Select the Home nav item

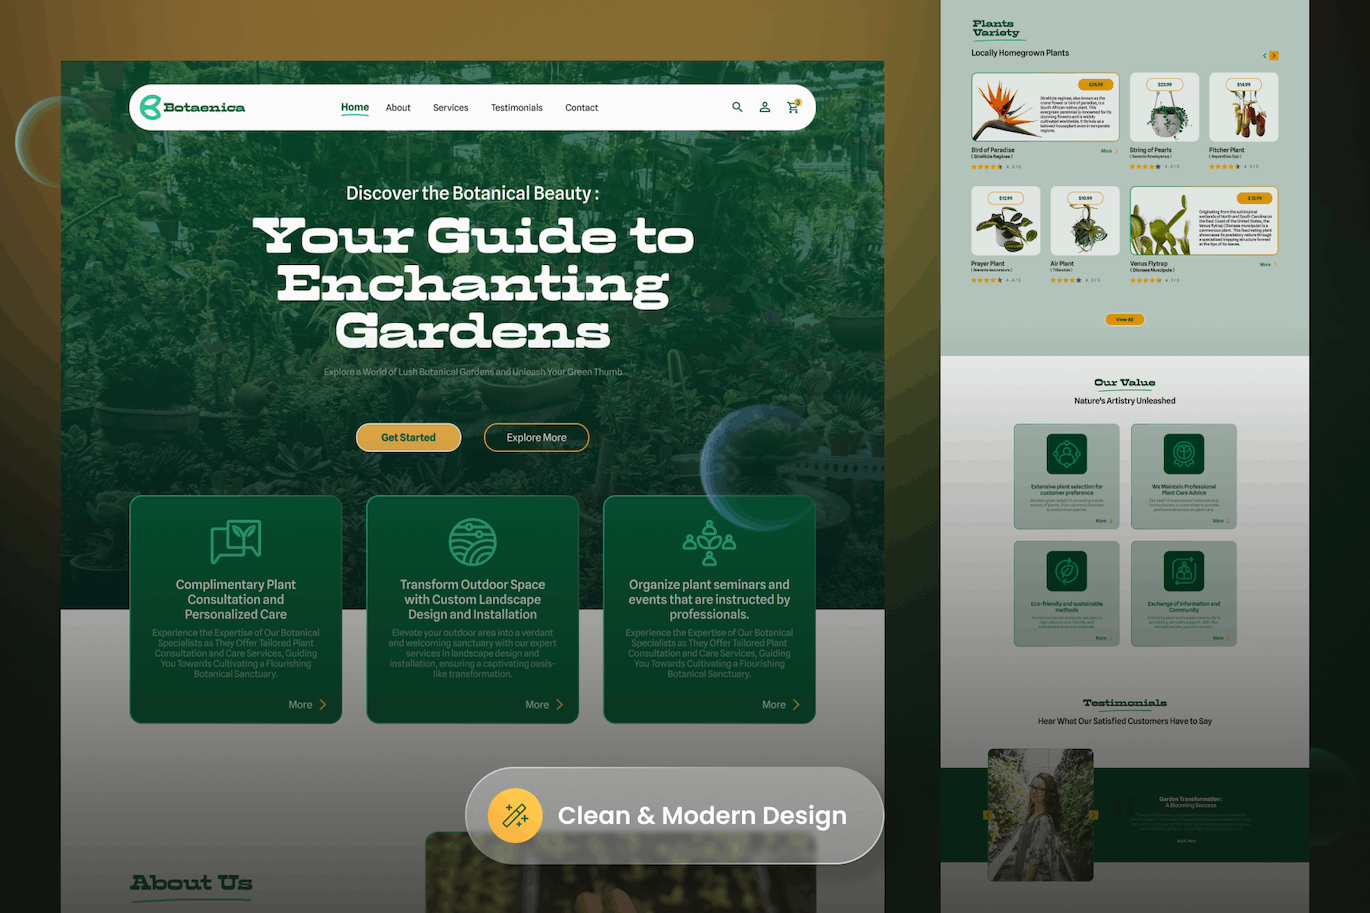tap(355, 107)
